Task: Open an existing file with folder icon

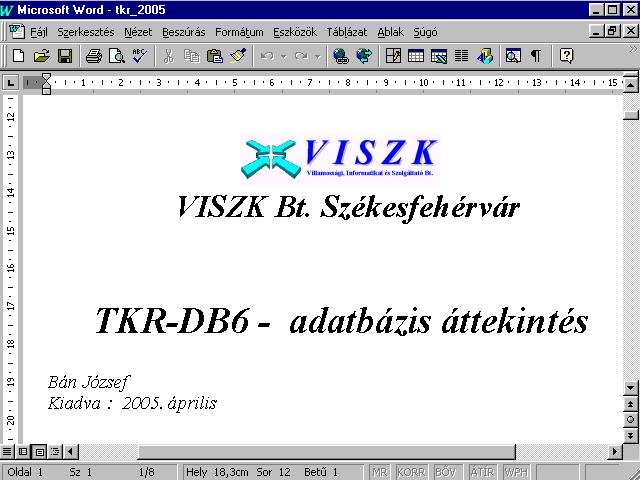Action: pyautogui.click(x=42, y=56)
